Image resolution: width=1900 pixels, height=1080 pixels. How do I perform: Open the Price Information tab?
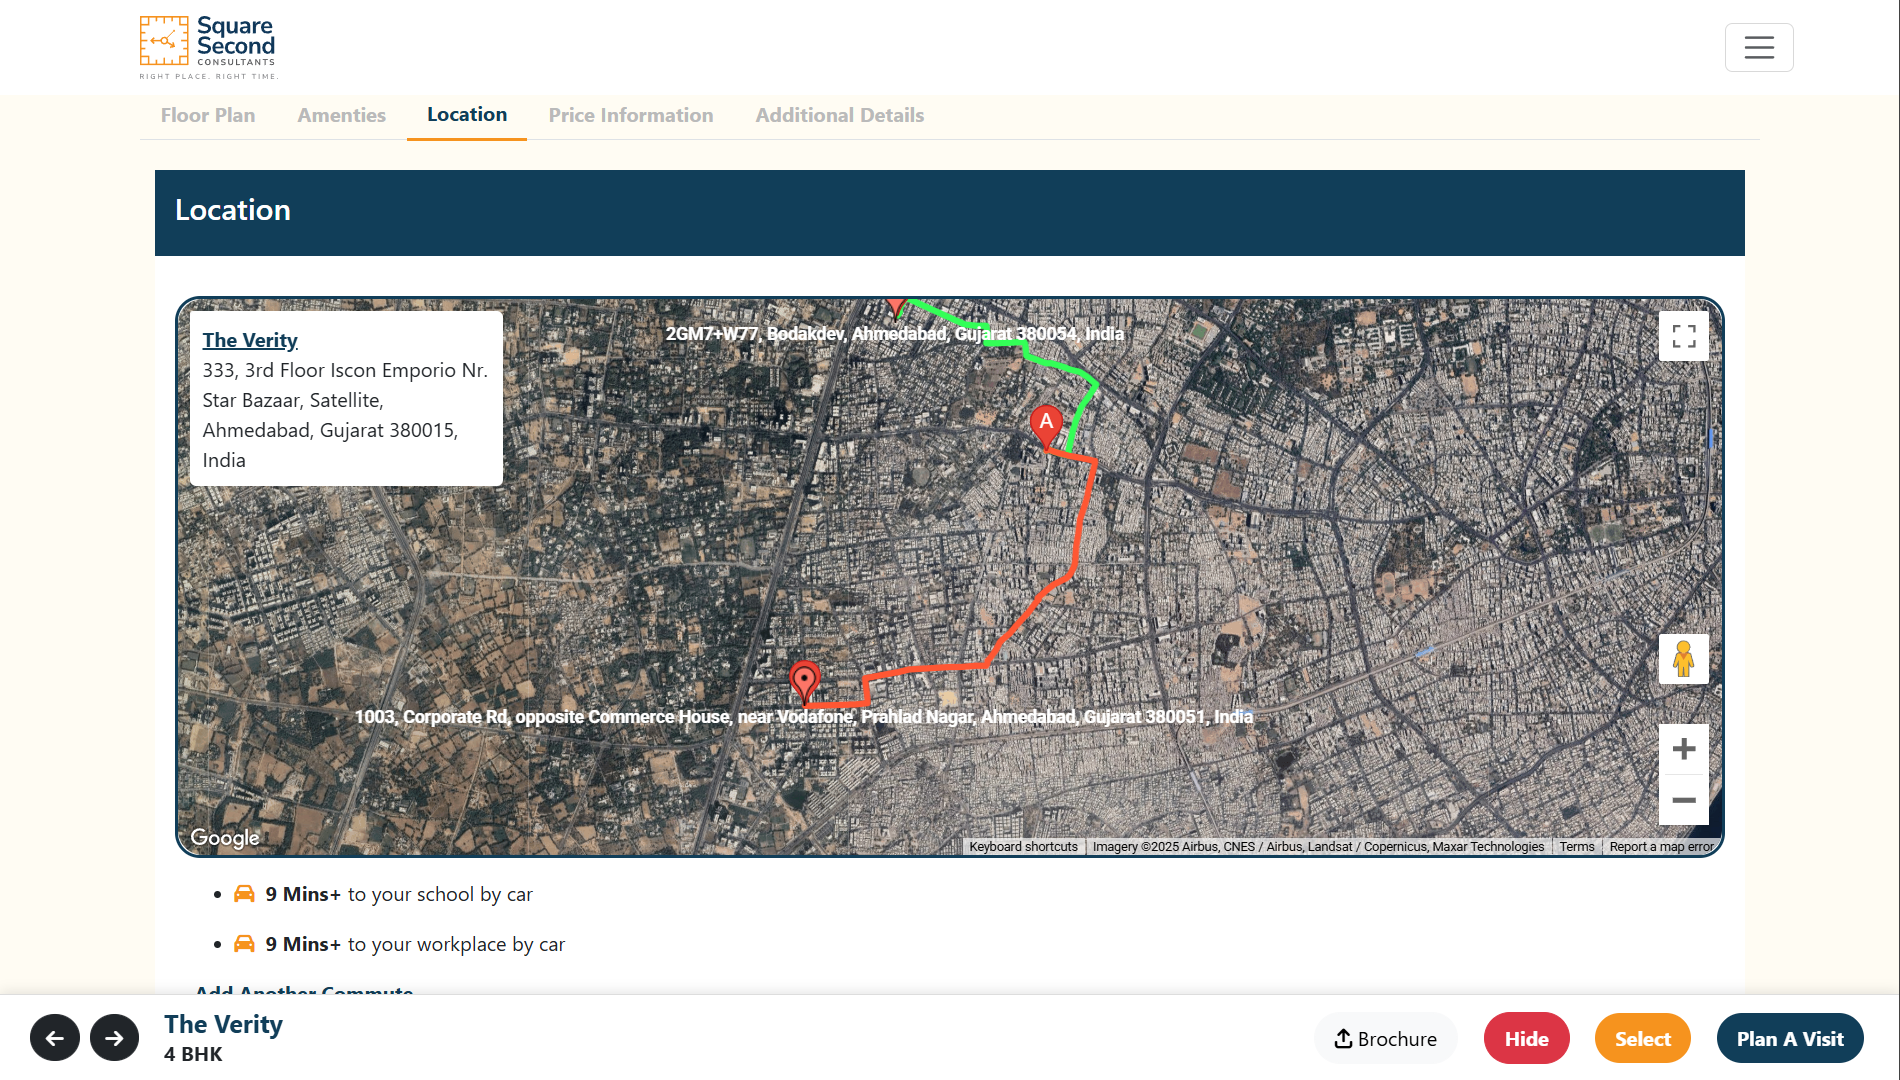tap(631, 115)
